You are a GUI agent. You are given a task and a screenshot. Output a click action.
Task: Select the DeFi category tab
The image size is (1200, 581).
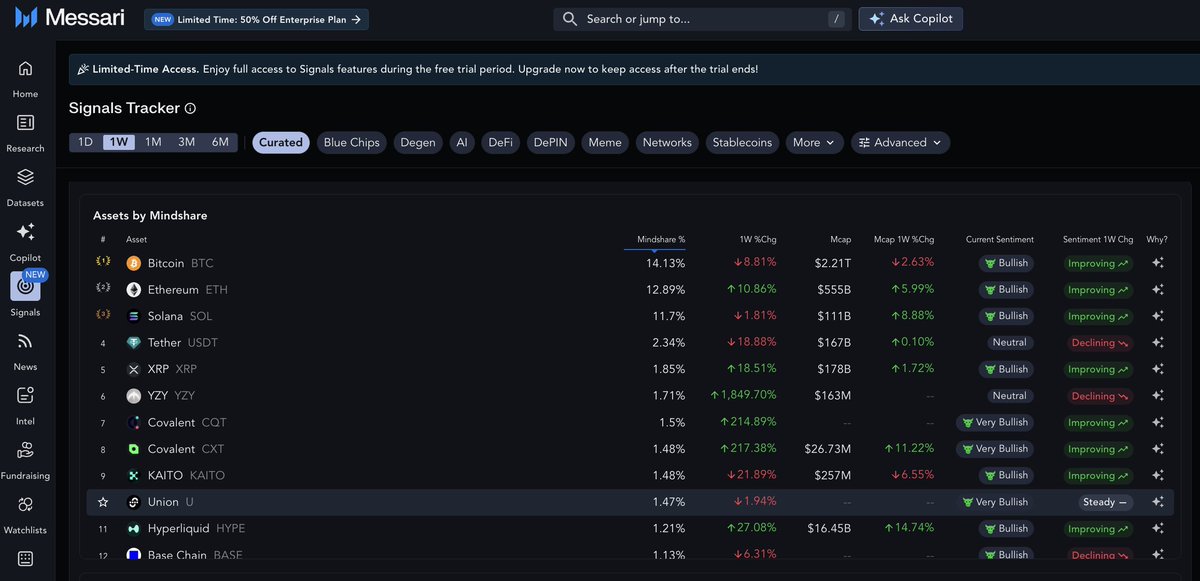pos(500,142)
